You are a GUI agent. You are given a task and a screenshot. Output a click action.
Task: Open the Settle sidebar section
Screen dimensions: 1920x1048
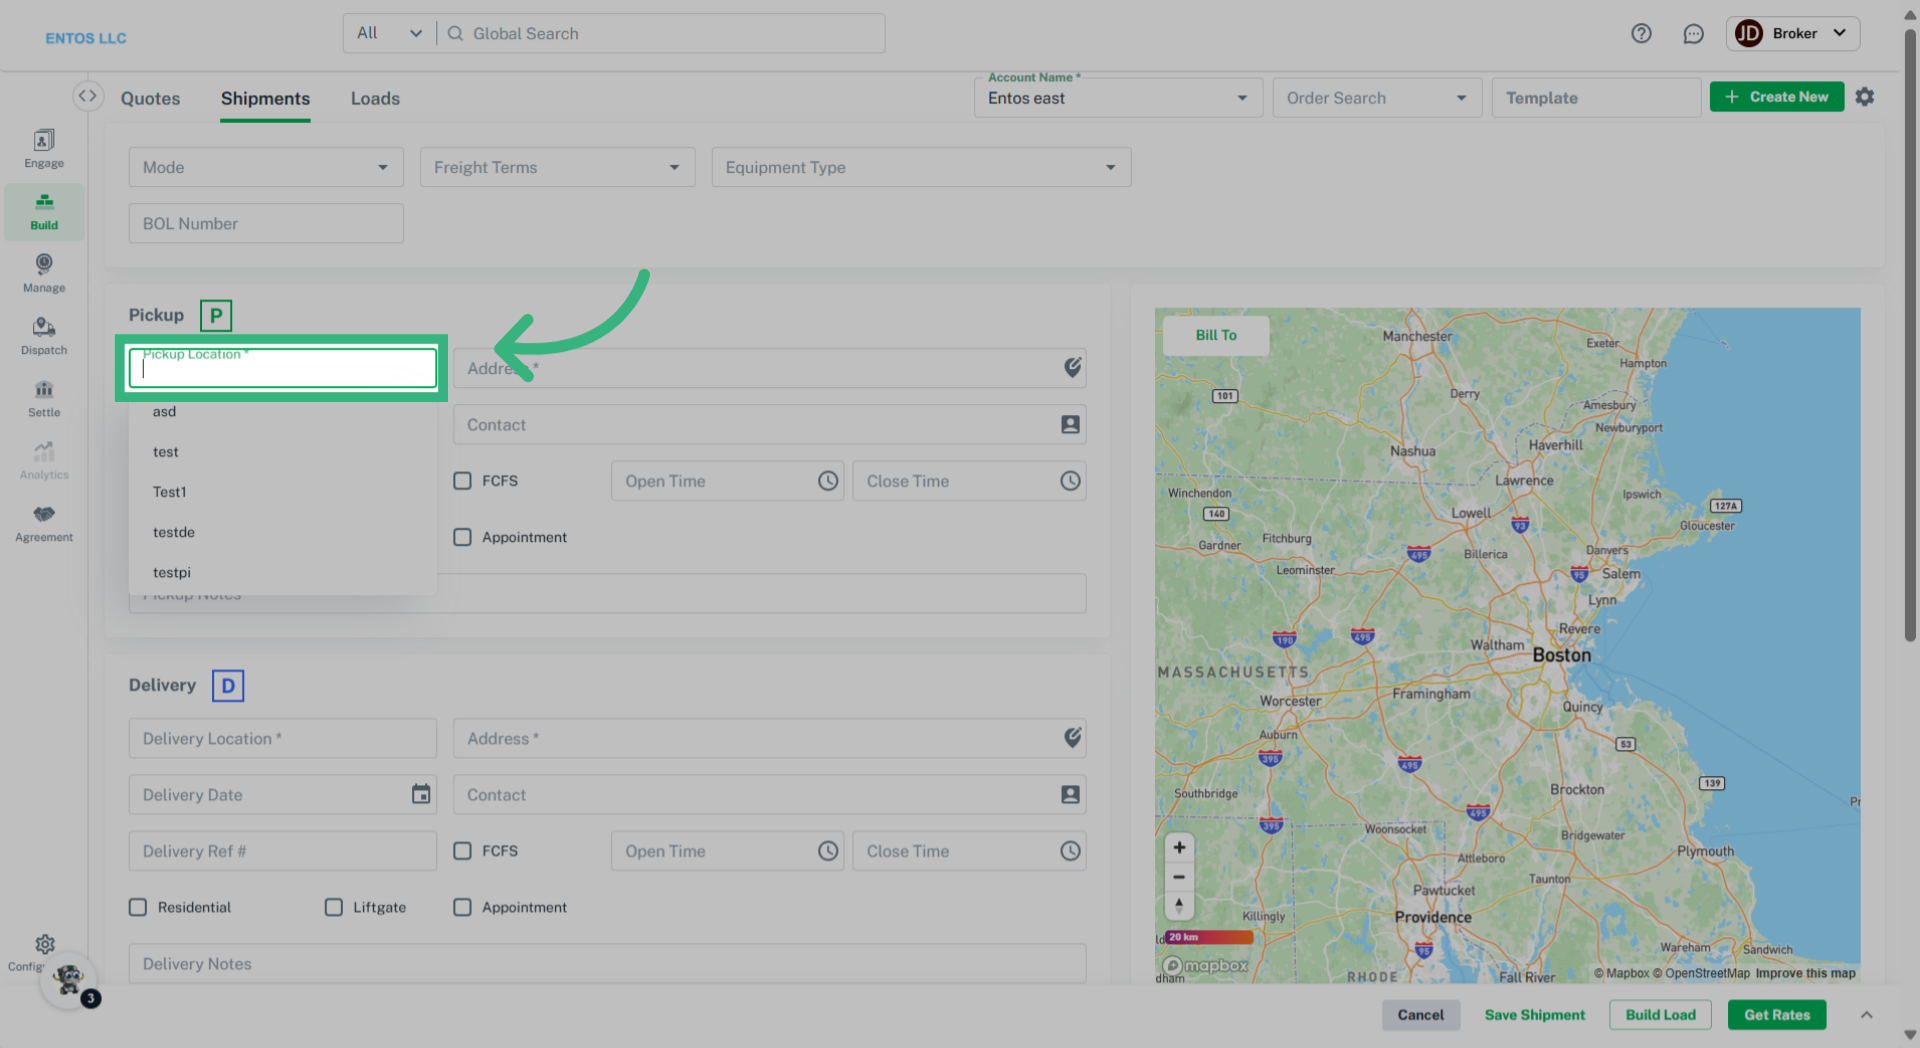pos(44,398)
